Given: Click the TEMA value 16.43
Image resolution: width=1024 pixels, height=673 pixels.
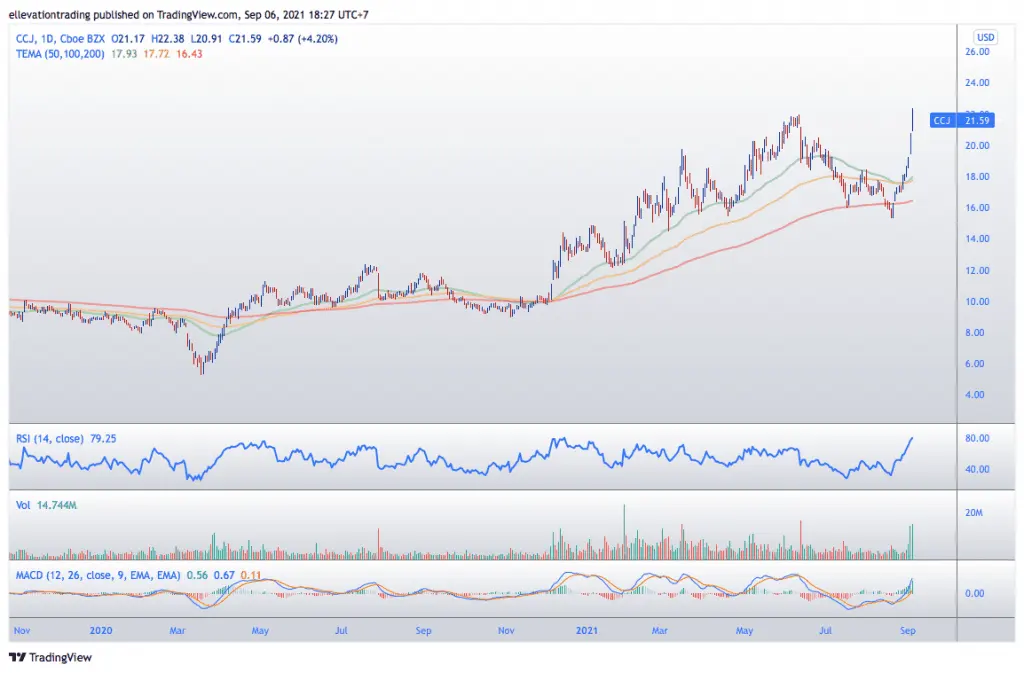Looking at the screenshot, I should 189,54.
